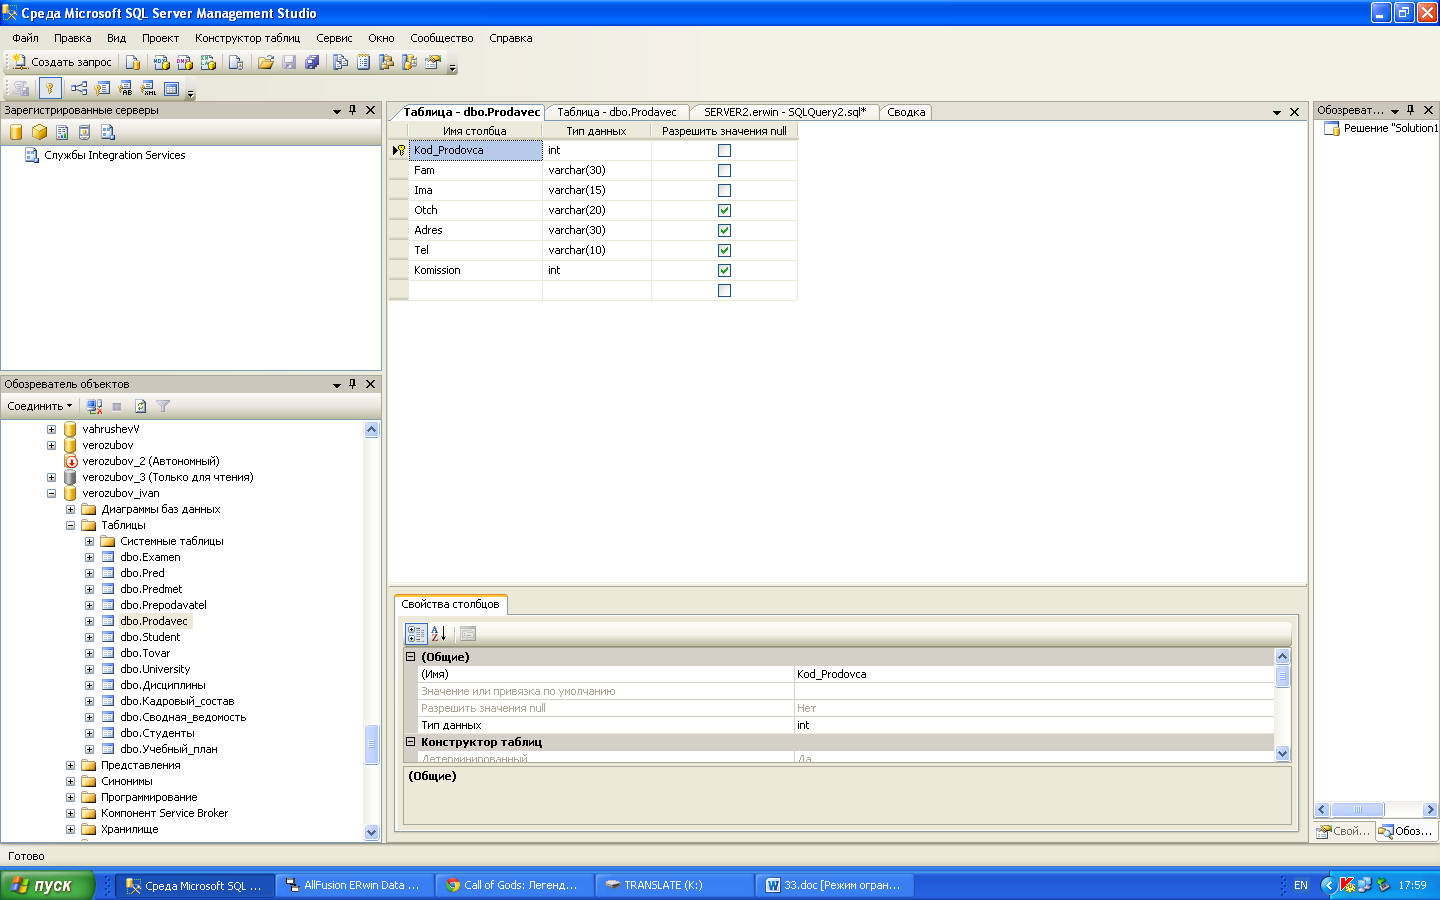Switch to the Сводка tab
Image resolution: width=1440 pixels, height=900 pixels.
click(x=906, y=112)
